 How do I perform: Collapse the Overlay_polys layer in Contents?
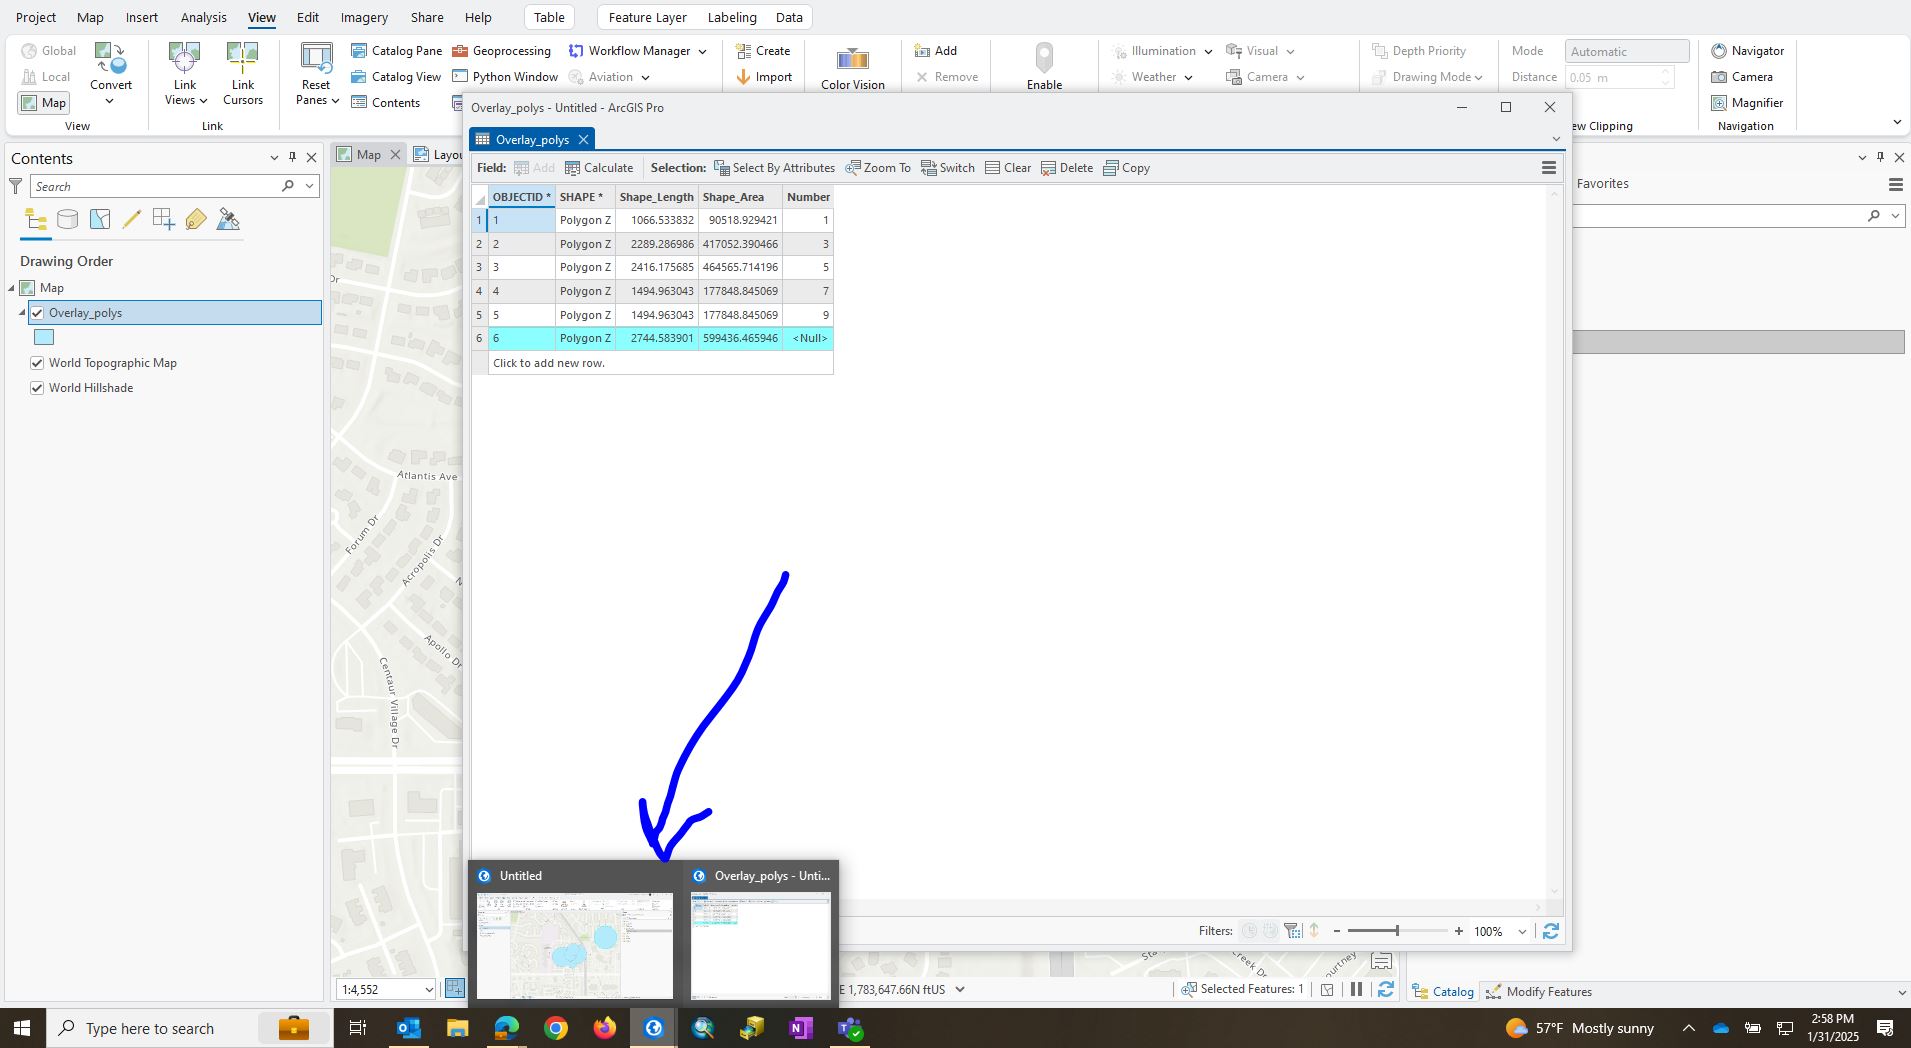[20, 312]
